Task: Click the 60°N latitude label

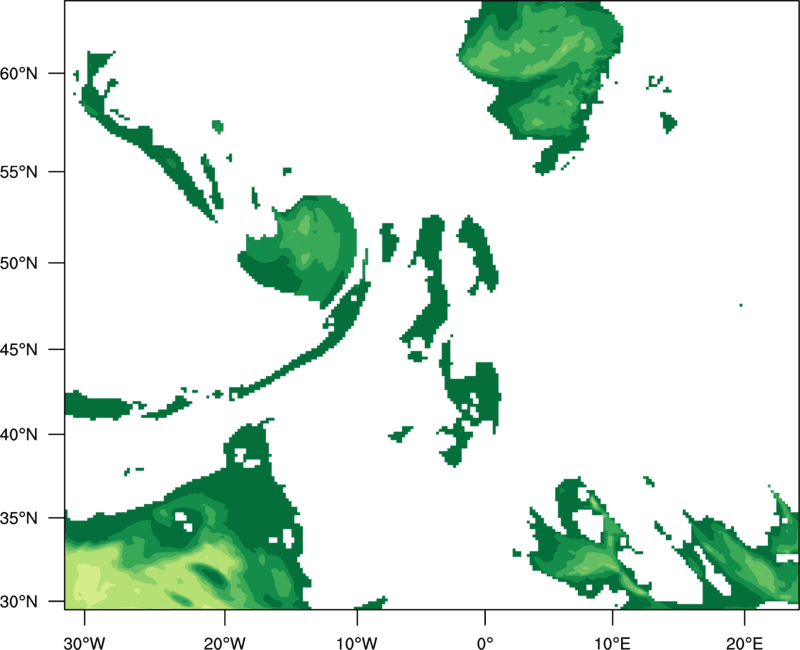Action: 19,73
